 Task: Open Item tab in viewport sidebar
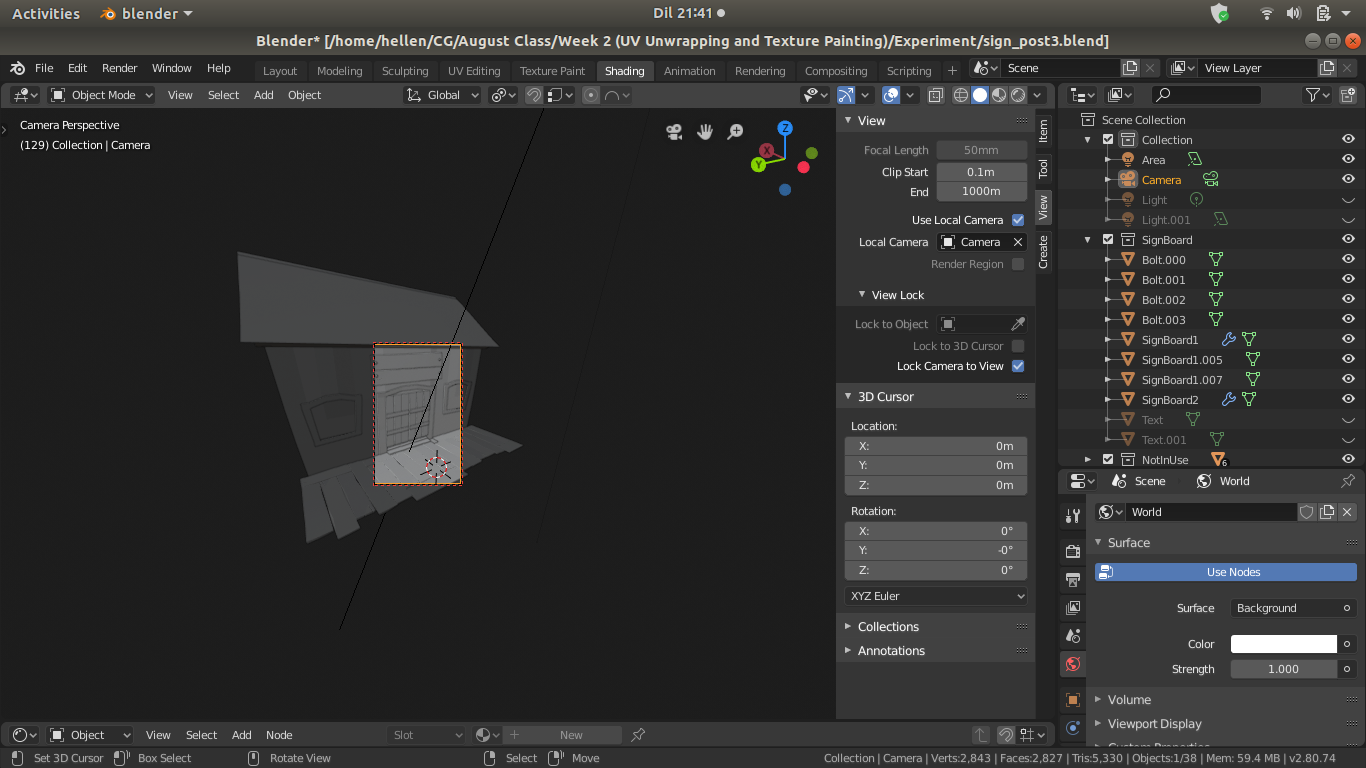[1043, 131]
